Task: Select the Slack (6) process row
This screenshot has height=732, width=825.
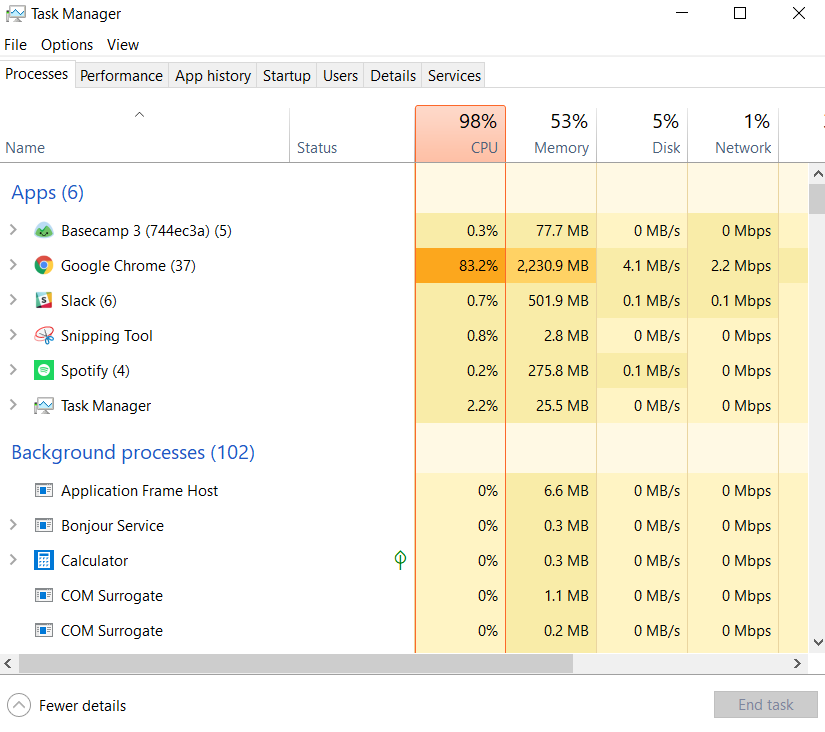Action: (x=404, y=300)
